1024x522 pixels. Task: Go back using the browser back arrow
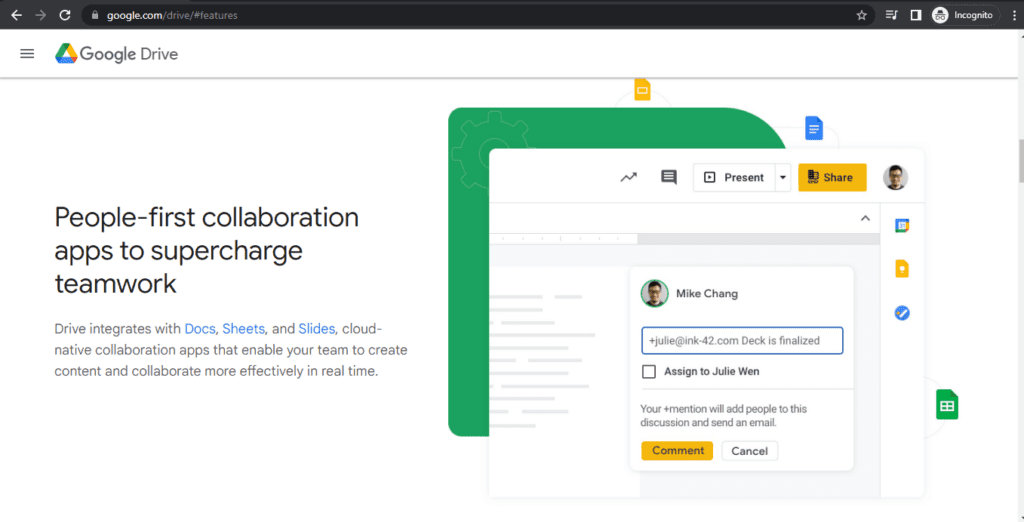point(17,15)
